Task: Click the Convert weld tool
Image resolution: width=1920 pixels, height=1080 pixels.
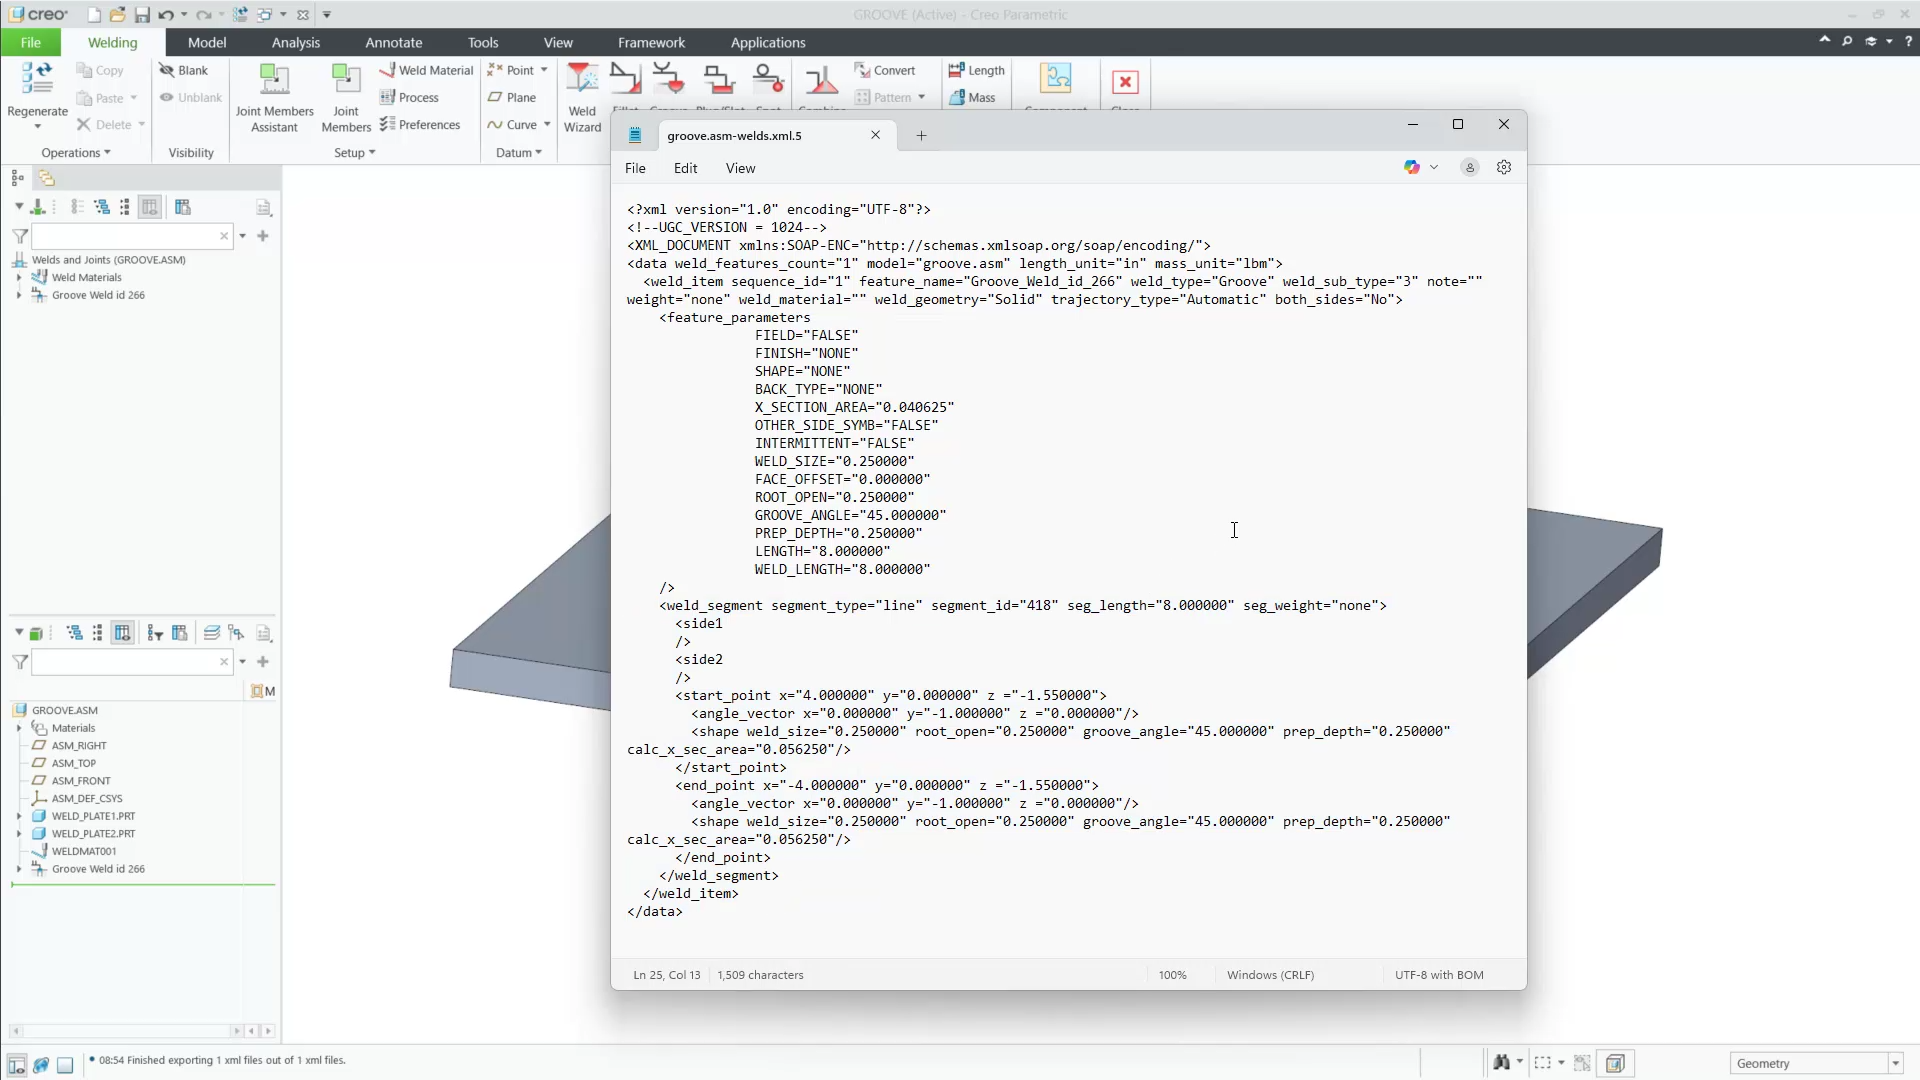Action: (x=884, y=70)
